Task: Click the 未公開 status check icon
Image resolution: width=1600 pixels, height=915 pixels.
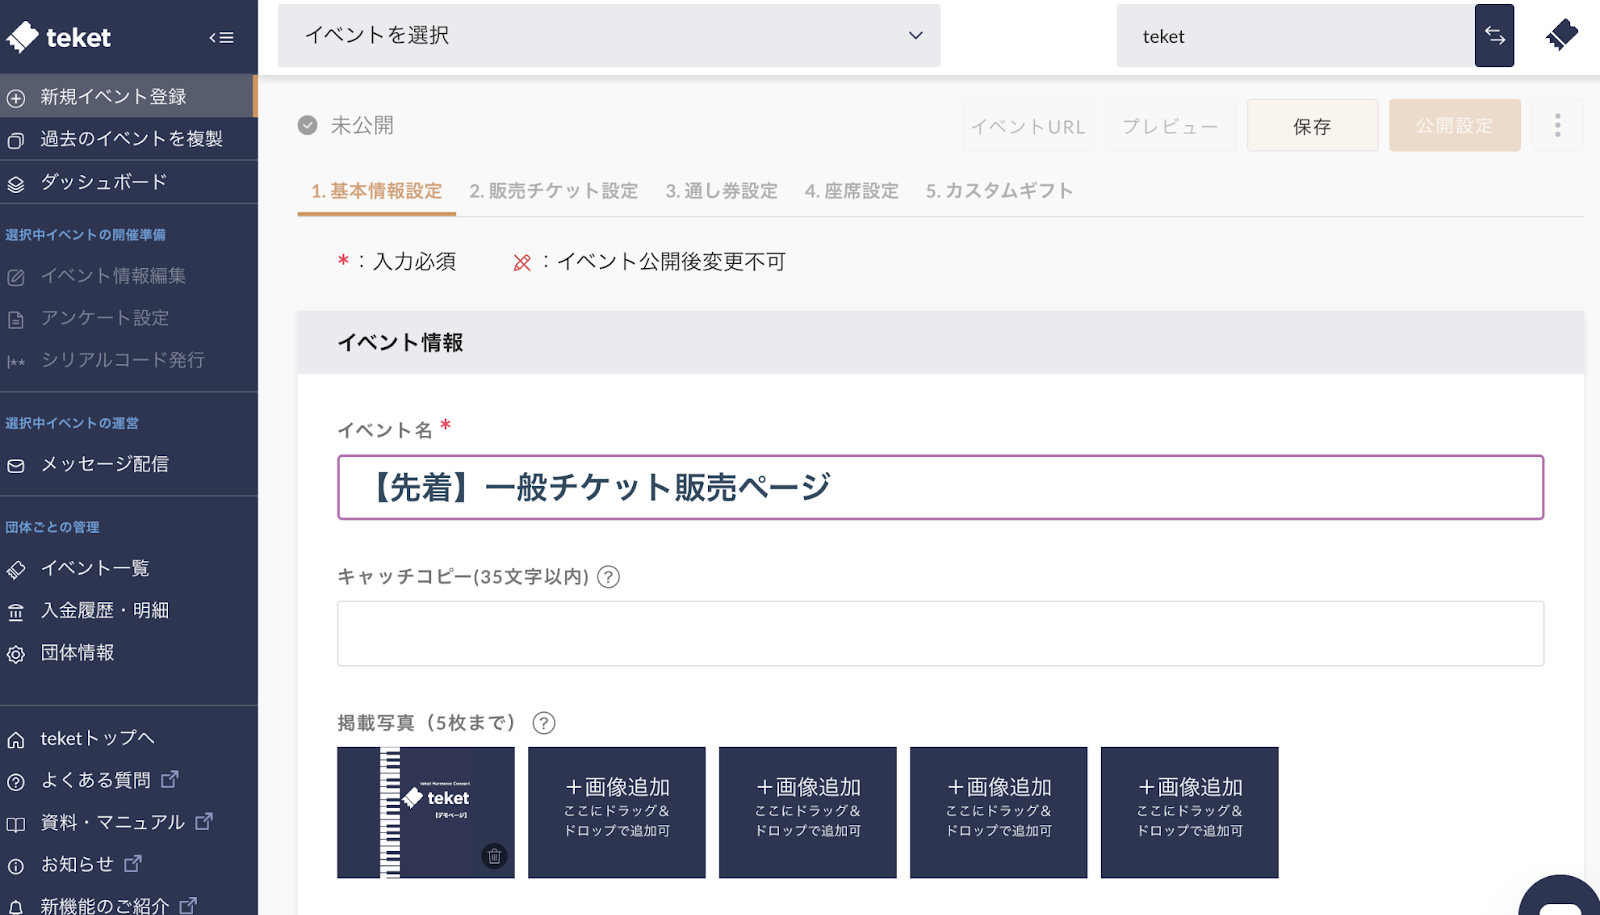Action: pos(308,125)
